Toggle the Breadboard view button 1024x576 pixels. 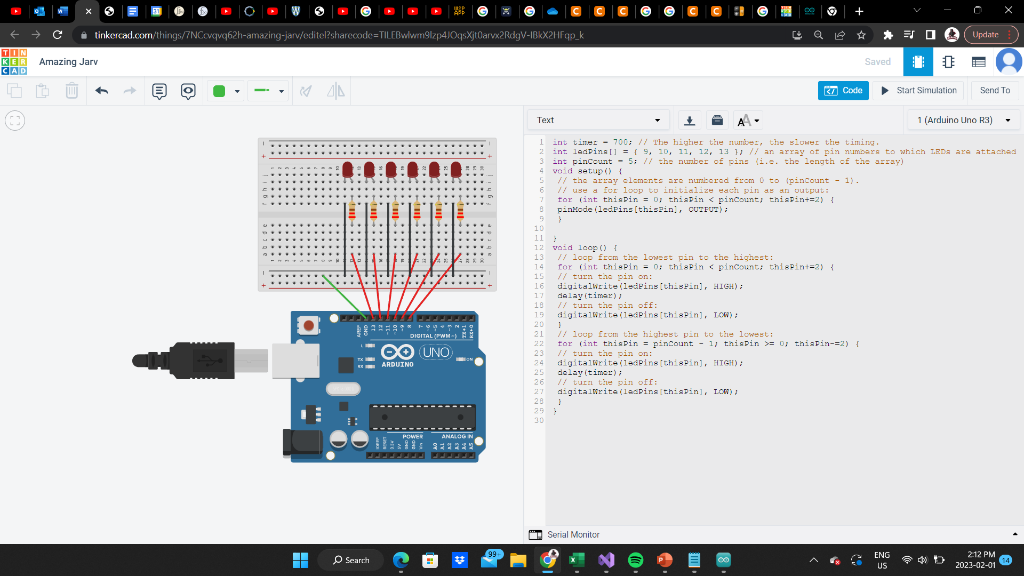click(x=918, y=61)
